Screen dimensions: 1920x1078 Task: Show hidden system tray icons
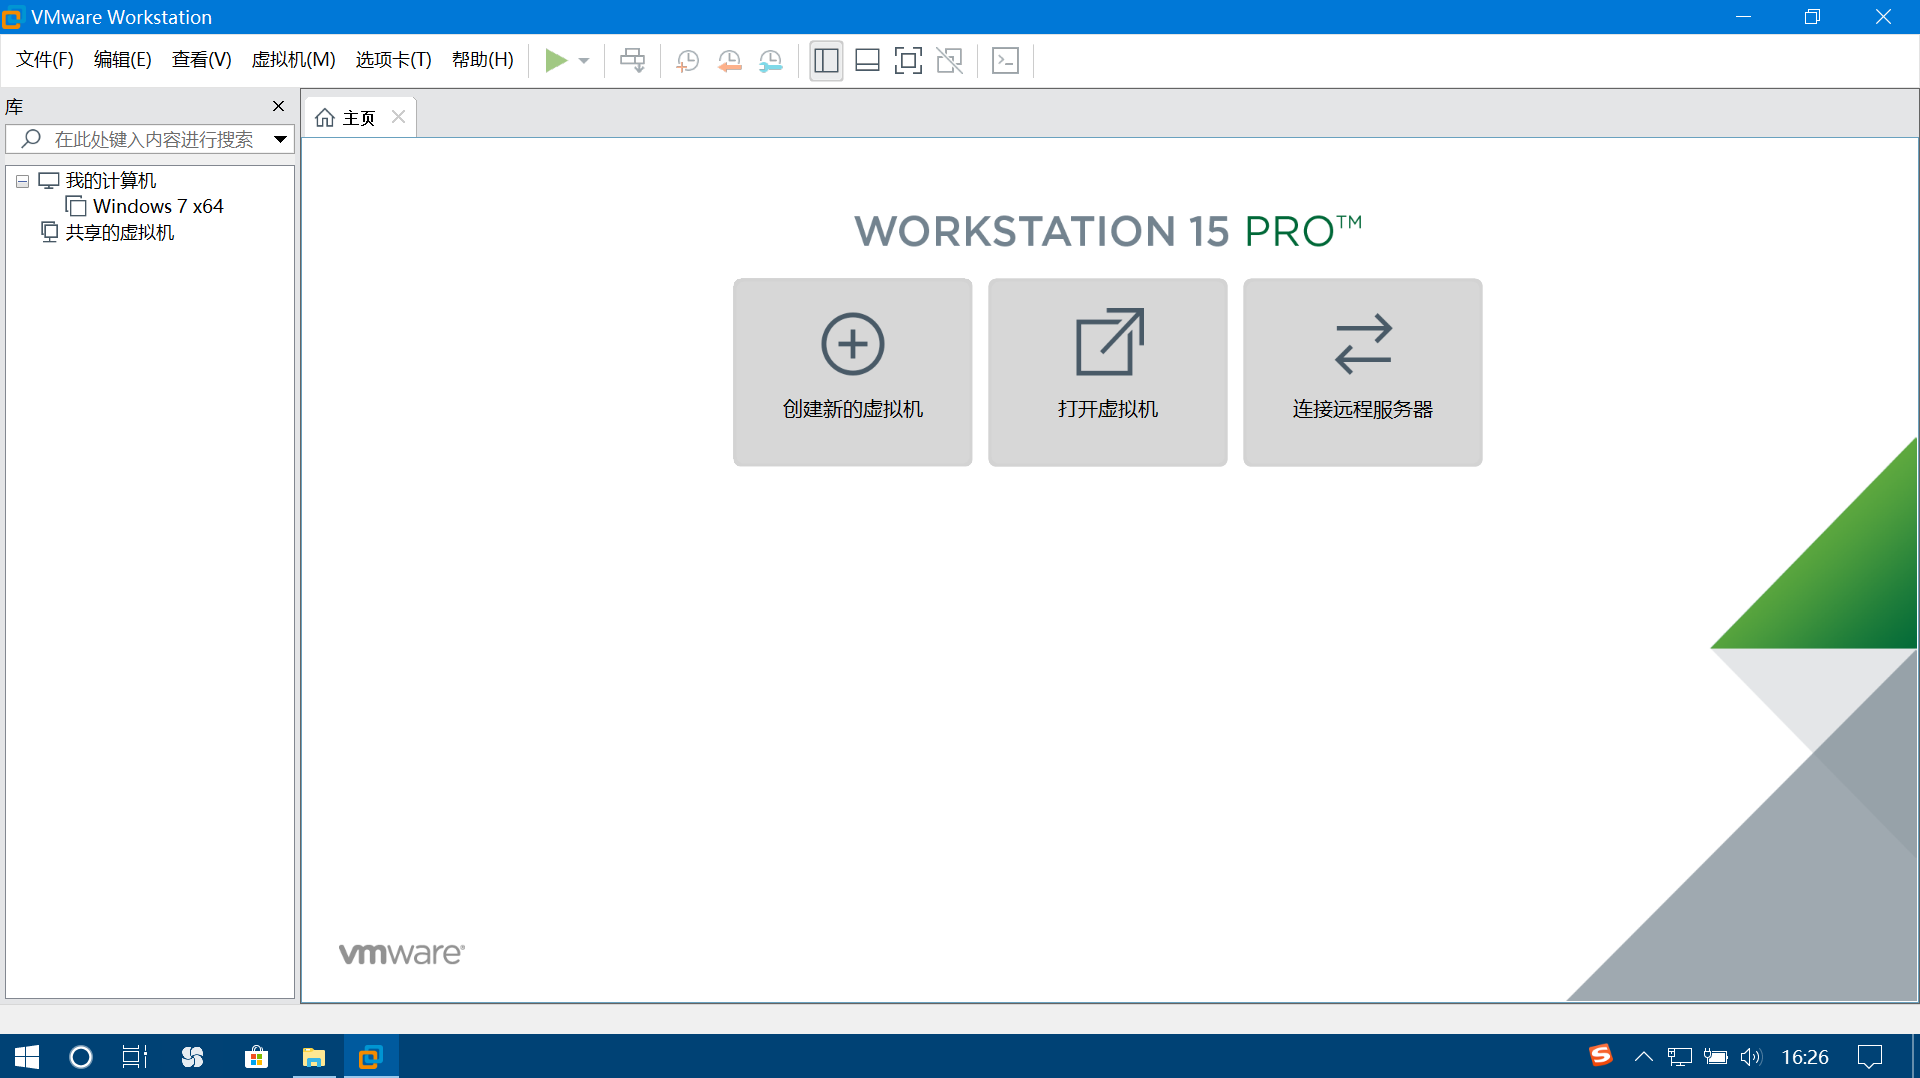point(1643,1057)
